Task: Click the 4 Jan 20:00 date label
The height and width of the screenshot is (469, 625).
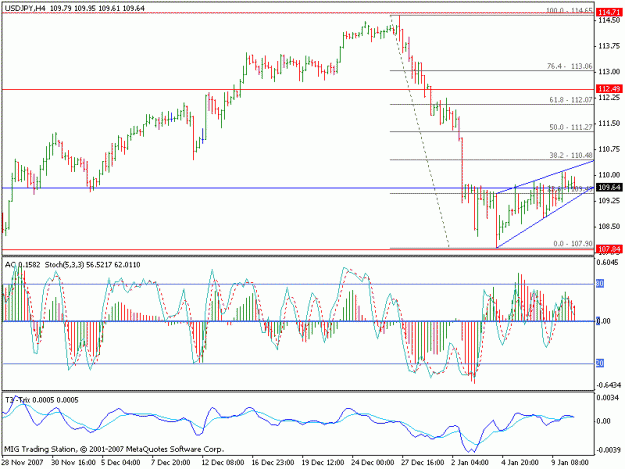Action: click(x=520, y=463)
